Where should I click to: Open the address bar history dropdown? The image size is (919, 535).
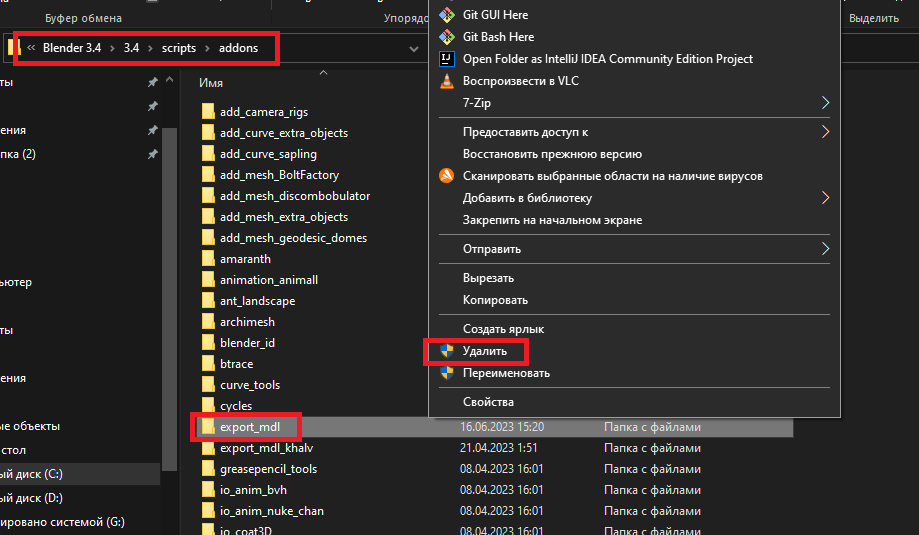tap(414, 49)
